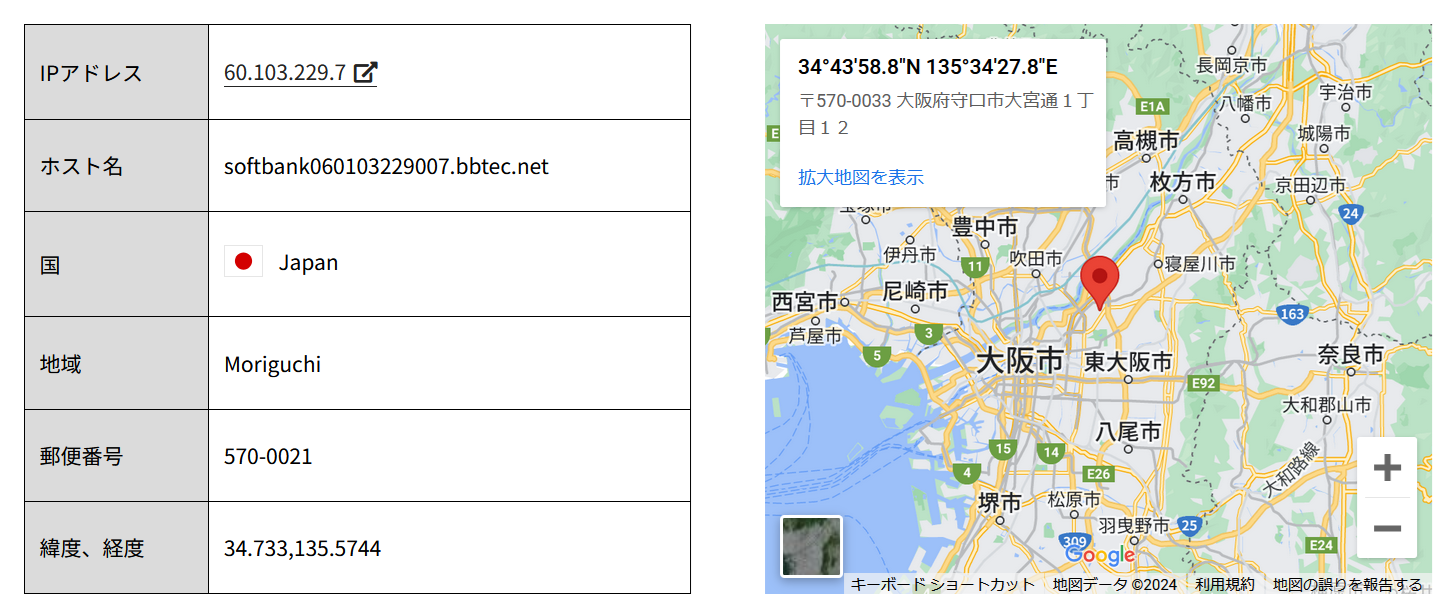Click the 羽曳野市 label on the map
This screenshot has height=605, width=1448.
pos(1133,525)
